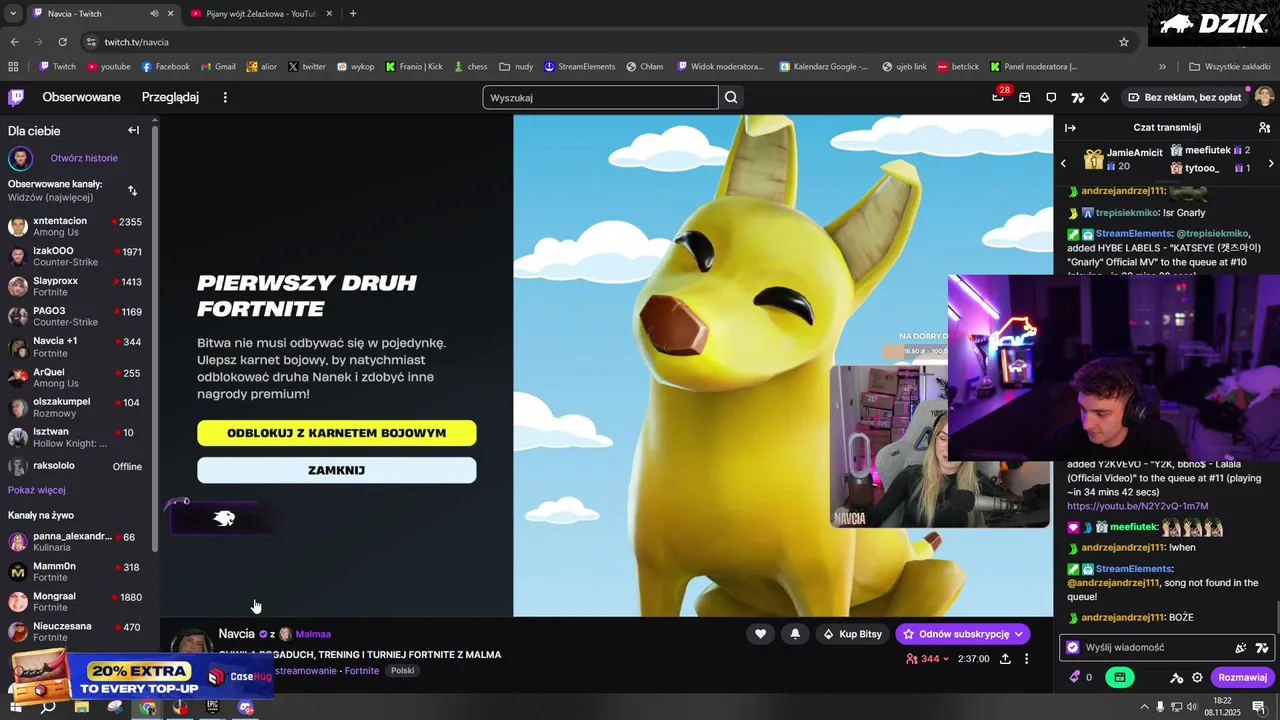The width and height of the screenshot is (1280, 720).
Task: Bookmark this page with the star
Action: (x=1124, y=42)
